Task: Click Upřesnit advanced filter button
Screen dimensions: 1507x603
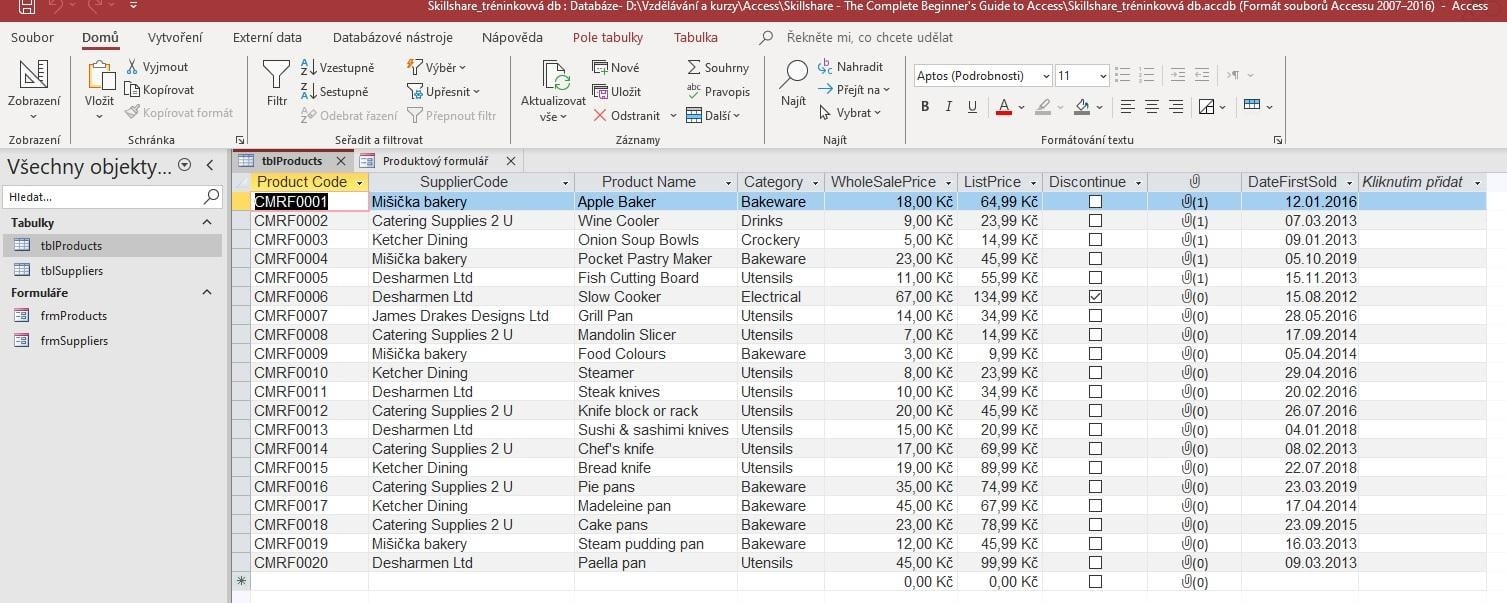Action: point(444,91)
